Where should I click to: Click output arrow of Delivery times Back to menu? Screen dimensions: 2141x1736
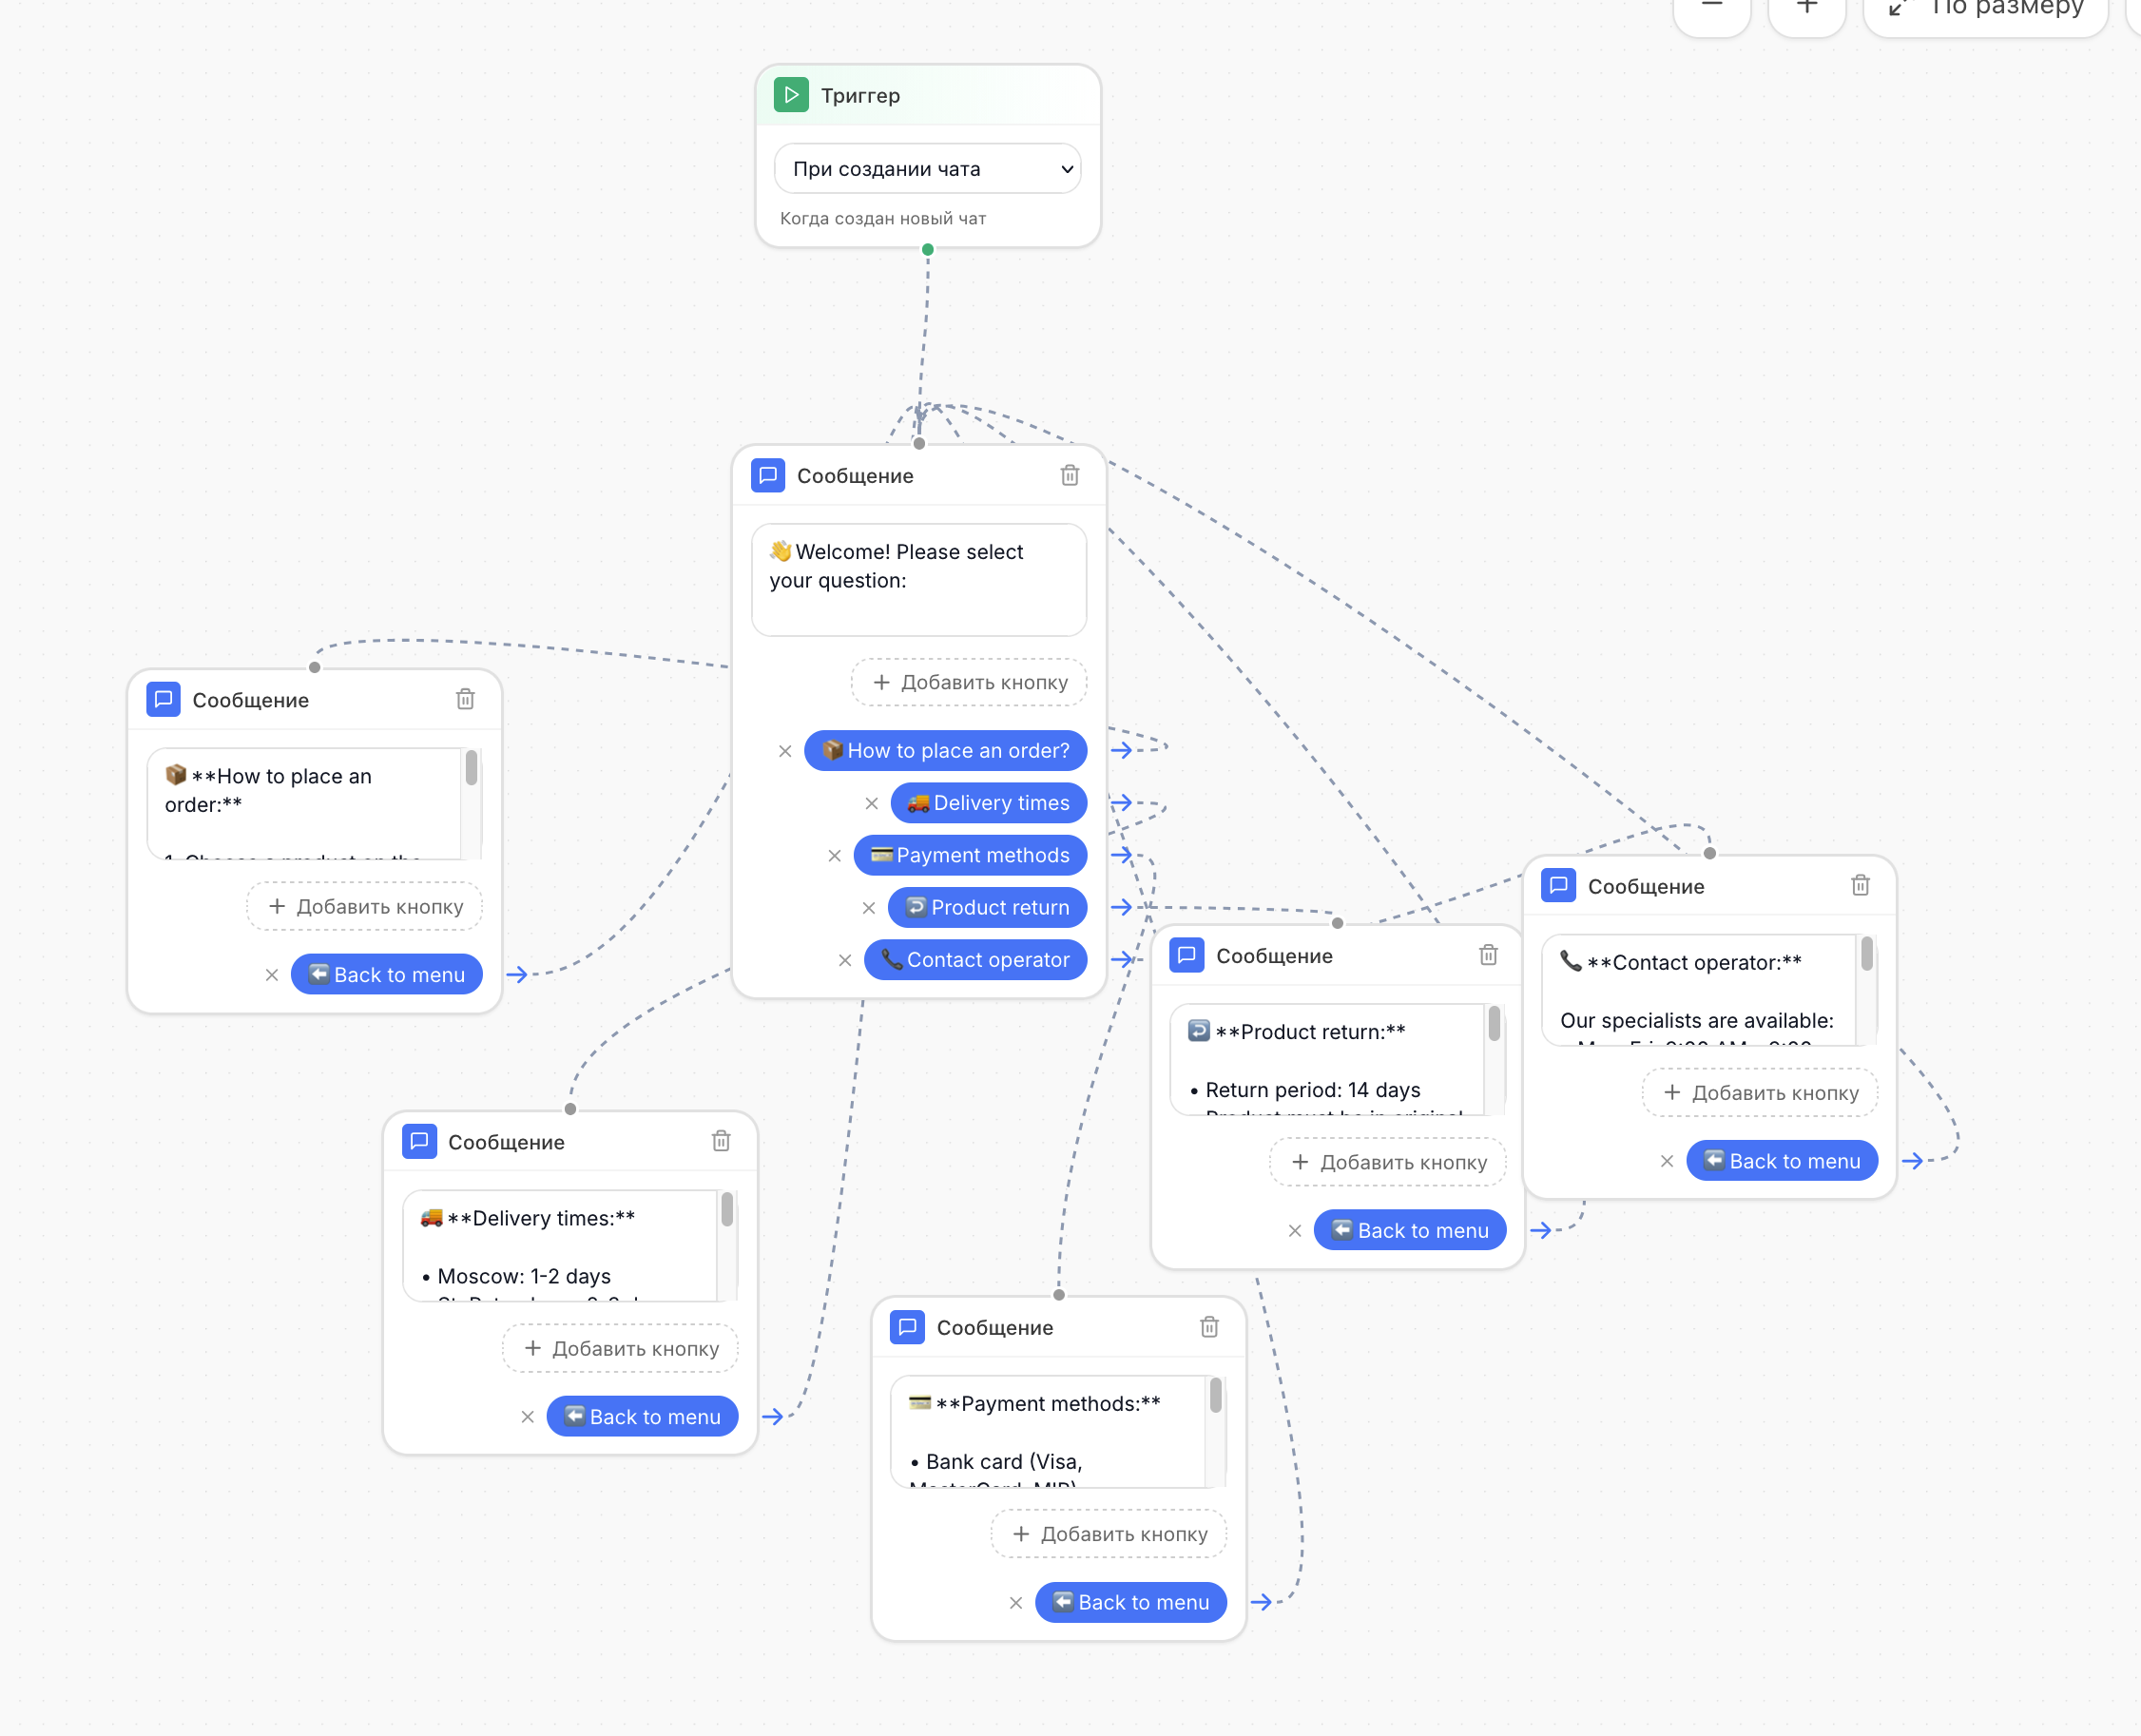pyautogui.click(x=773, y=1416)
